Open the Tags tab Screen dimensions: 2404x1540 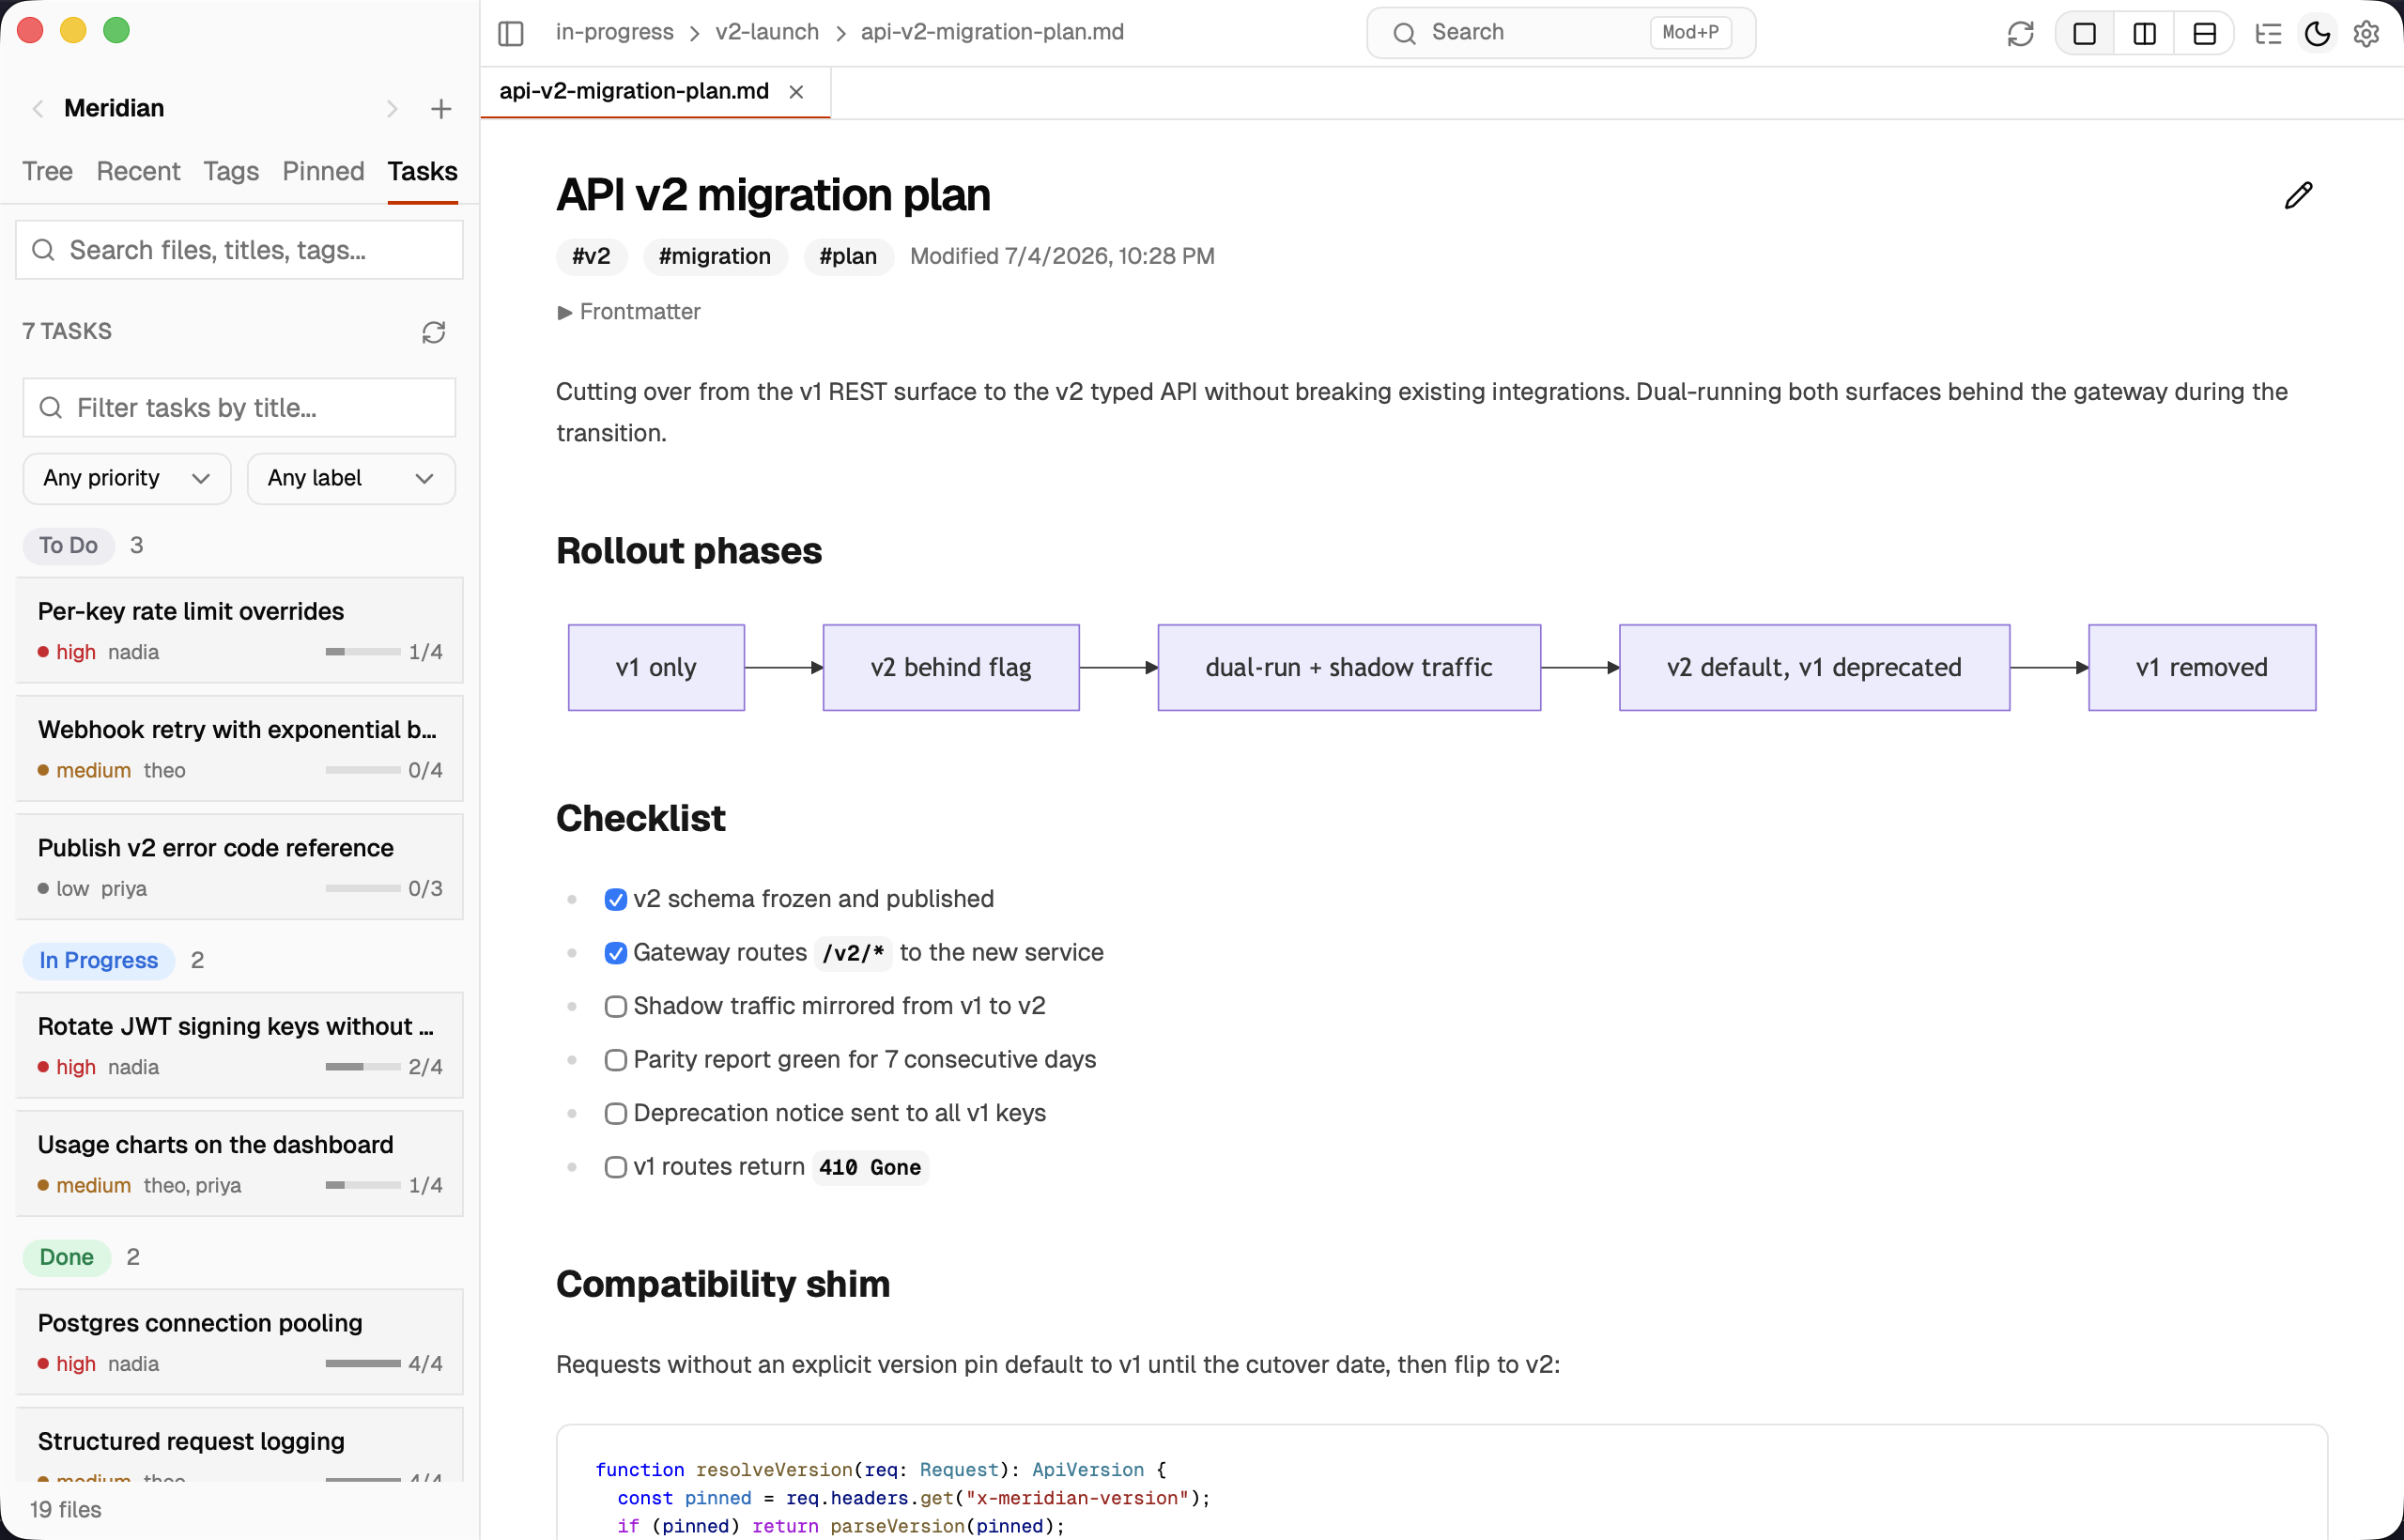click(231, 172)
